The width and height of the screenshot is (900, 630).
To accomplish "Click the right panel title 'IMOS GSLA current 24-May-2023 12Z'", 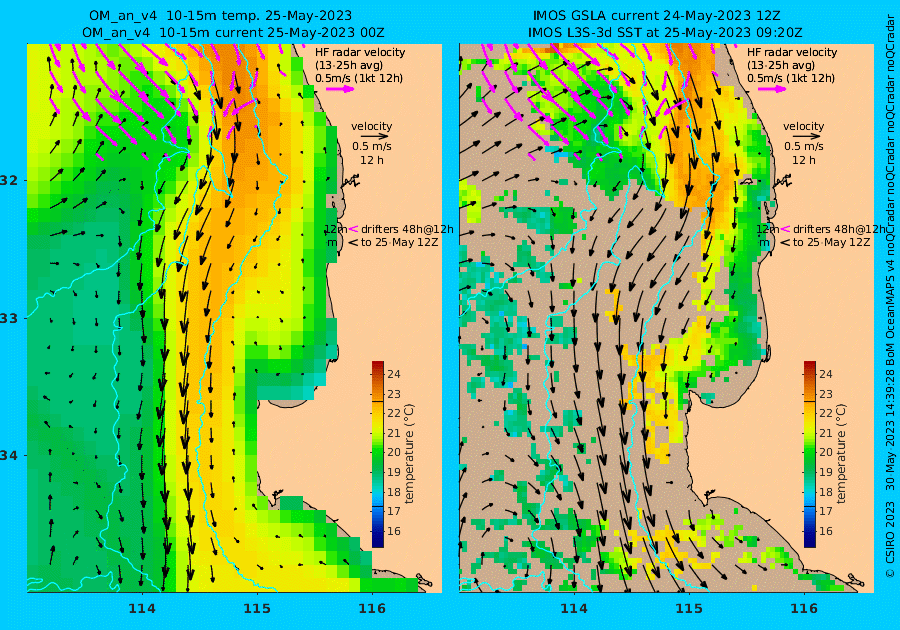I will 656,15.
